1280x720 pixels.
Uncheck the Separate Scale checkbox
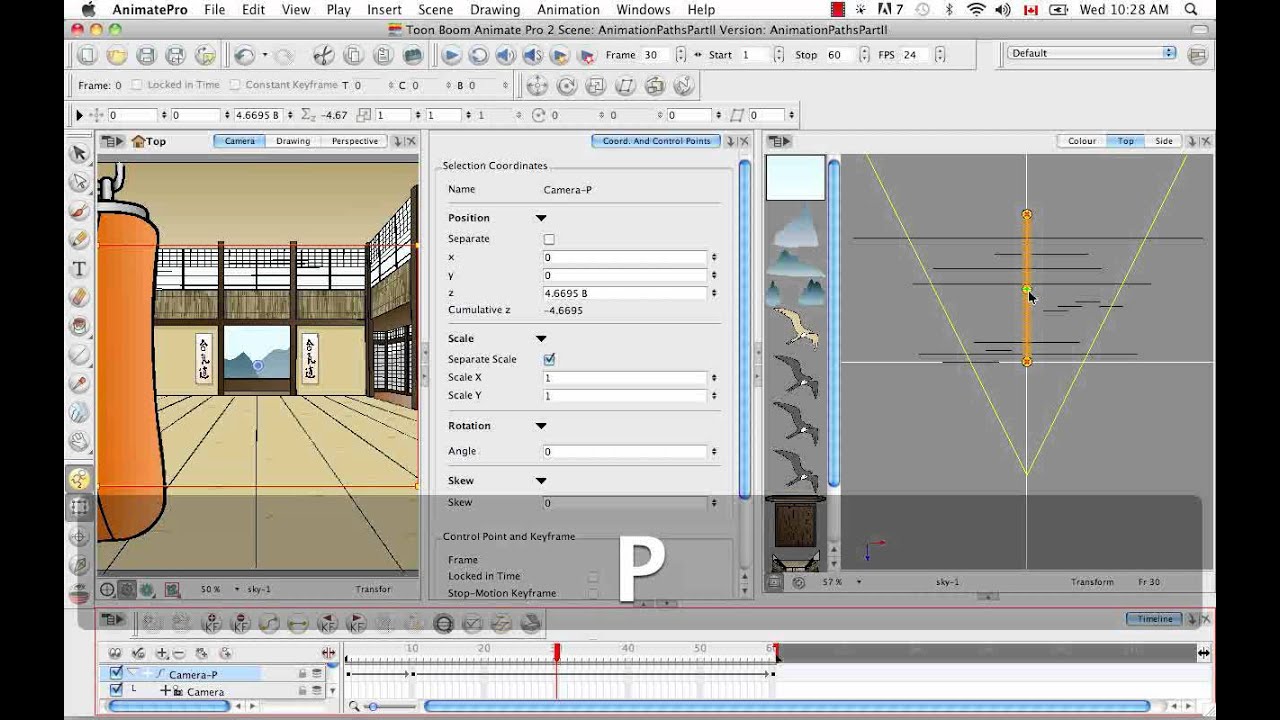click(x=549, y=359)
